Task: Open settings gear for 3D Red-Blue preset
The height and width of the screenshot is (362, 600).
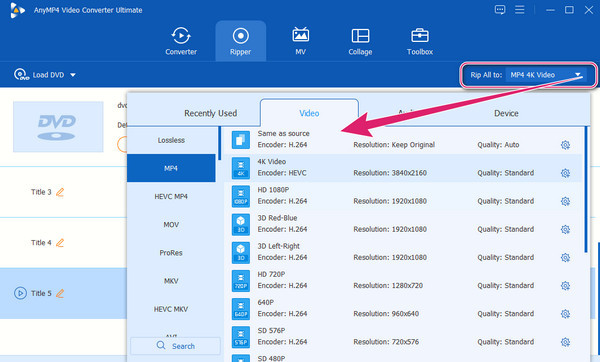Action: 565,229
